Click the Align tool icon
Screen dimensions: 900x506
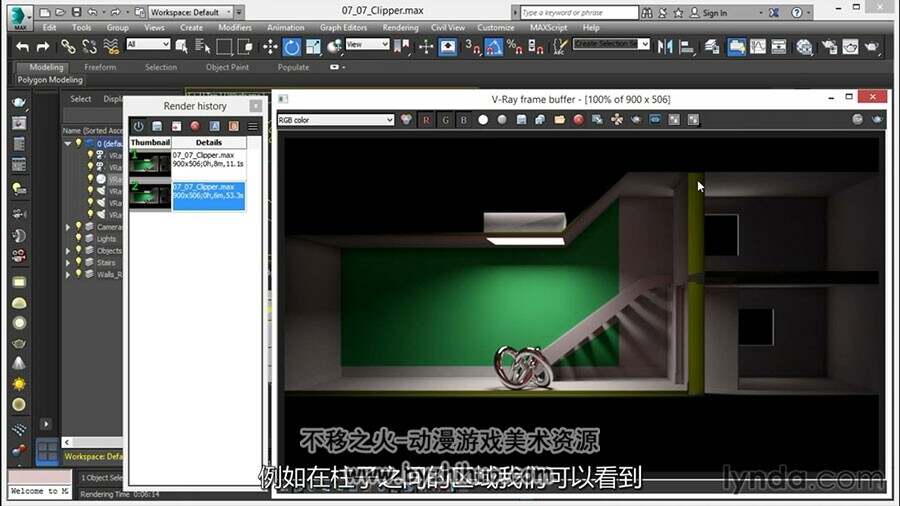[686, 46]
